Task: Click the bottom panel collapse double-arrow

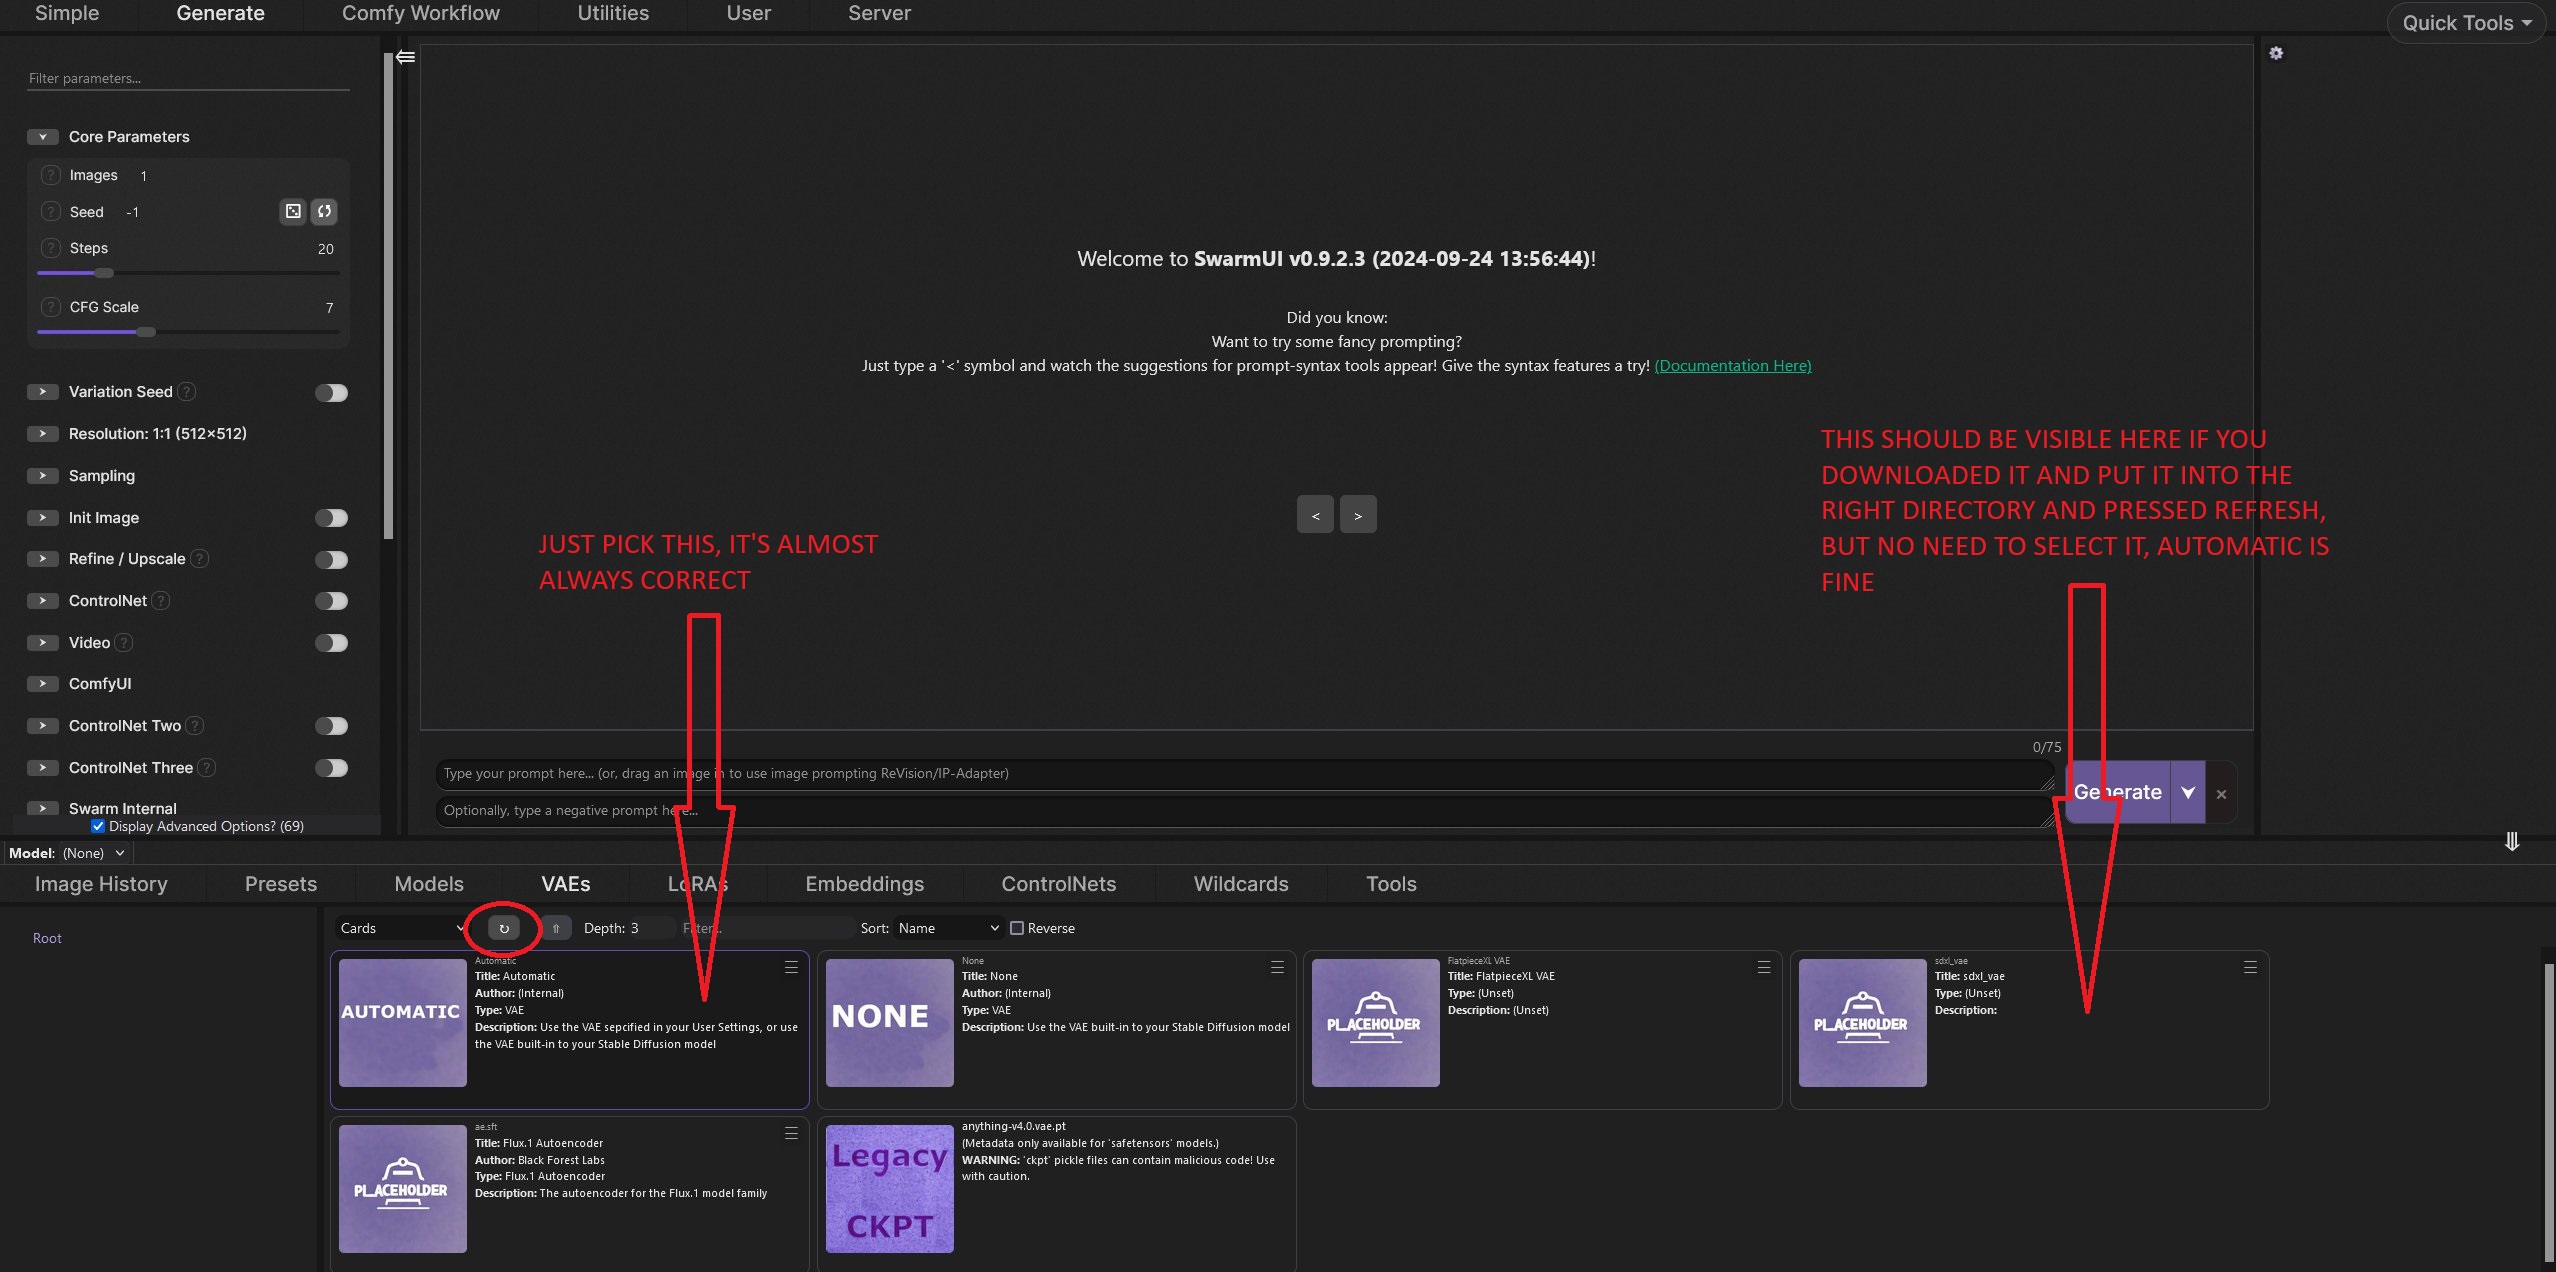Action: [x=2511, y=842]
